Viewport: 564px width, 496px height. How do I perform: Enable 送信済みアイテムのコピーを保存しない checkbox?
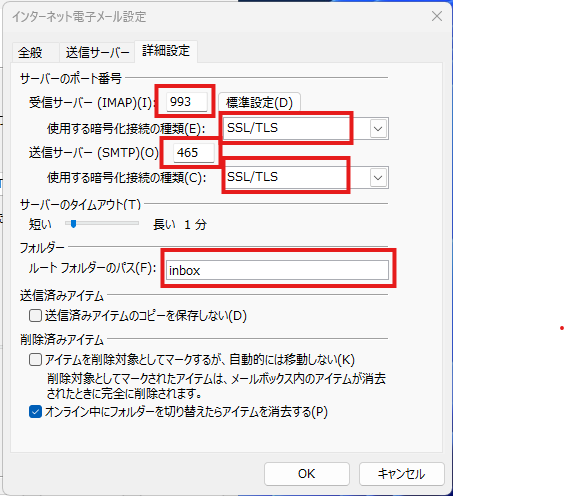35,316
